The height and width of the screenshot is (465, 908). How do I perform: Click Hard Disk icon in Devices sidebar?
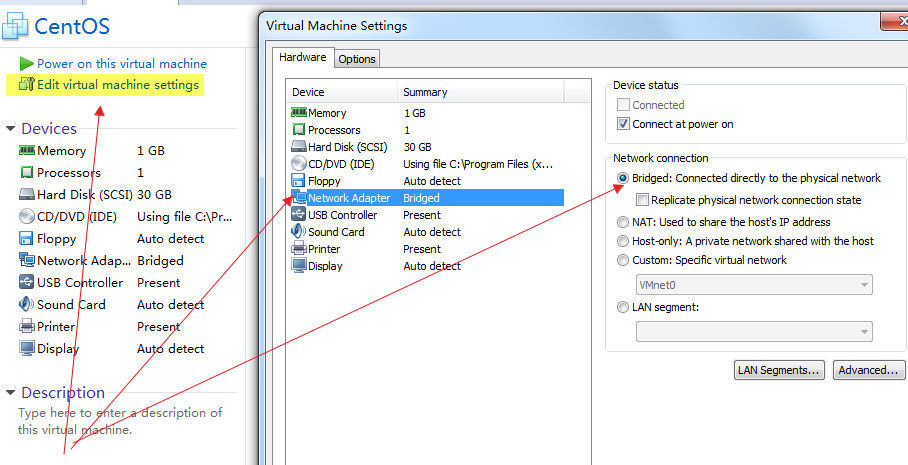point(27,195)
